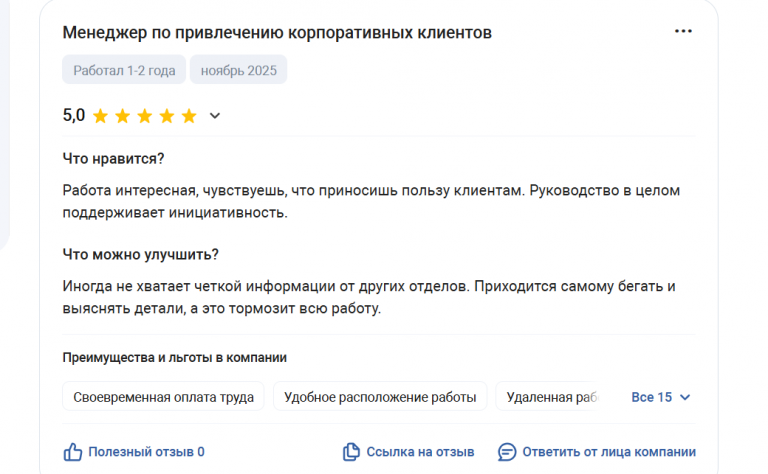
Task: Click the third rating star
Action: point(145,116)
